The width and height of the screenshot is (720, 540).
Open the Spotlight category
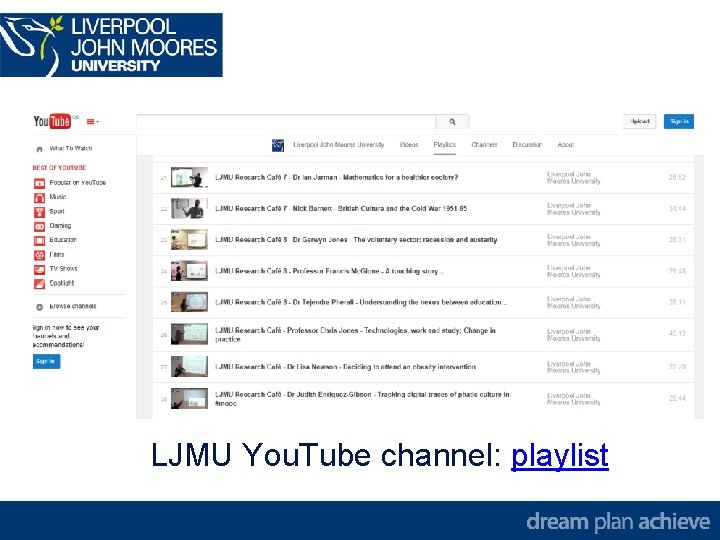coord(62,283)
